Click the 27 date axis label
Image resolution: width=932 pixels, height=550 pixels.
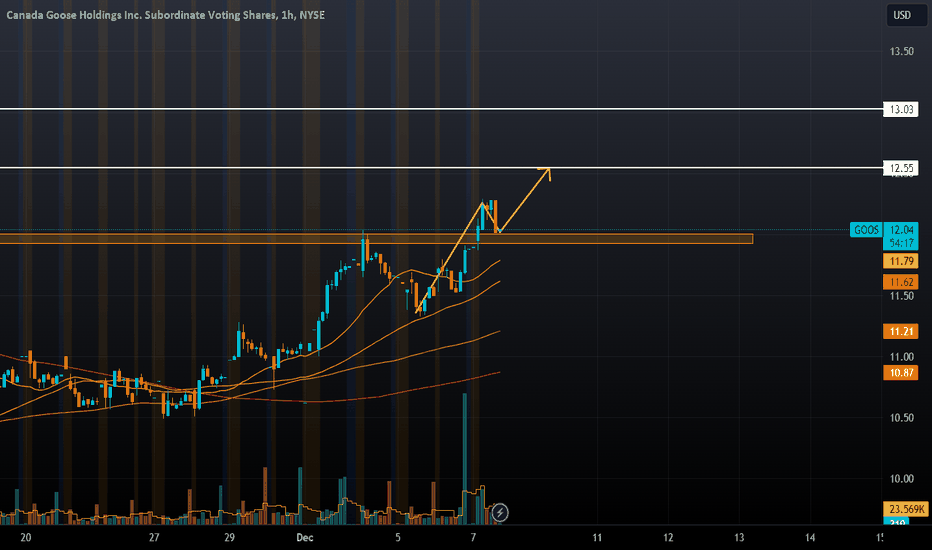click(154, 538)
